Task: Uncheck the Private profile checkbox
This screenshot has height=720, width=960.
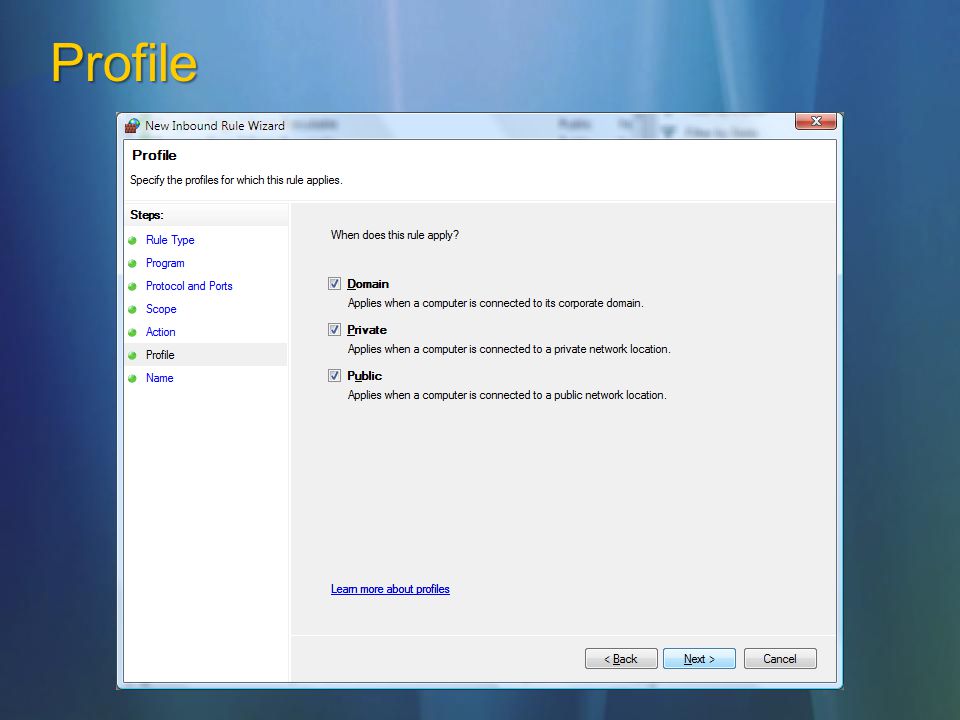Action: point(334,329)
